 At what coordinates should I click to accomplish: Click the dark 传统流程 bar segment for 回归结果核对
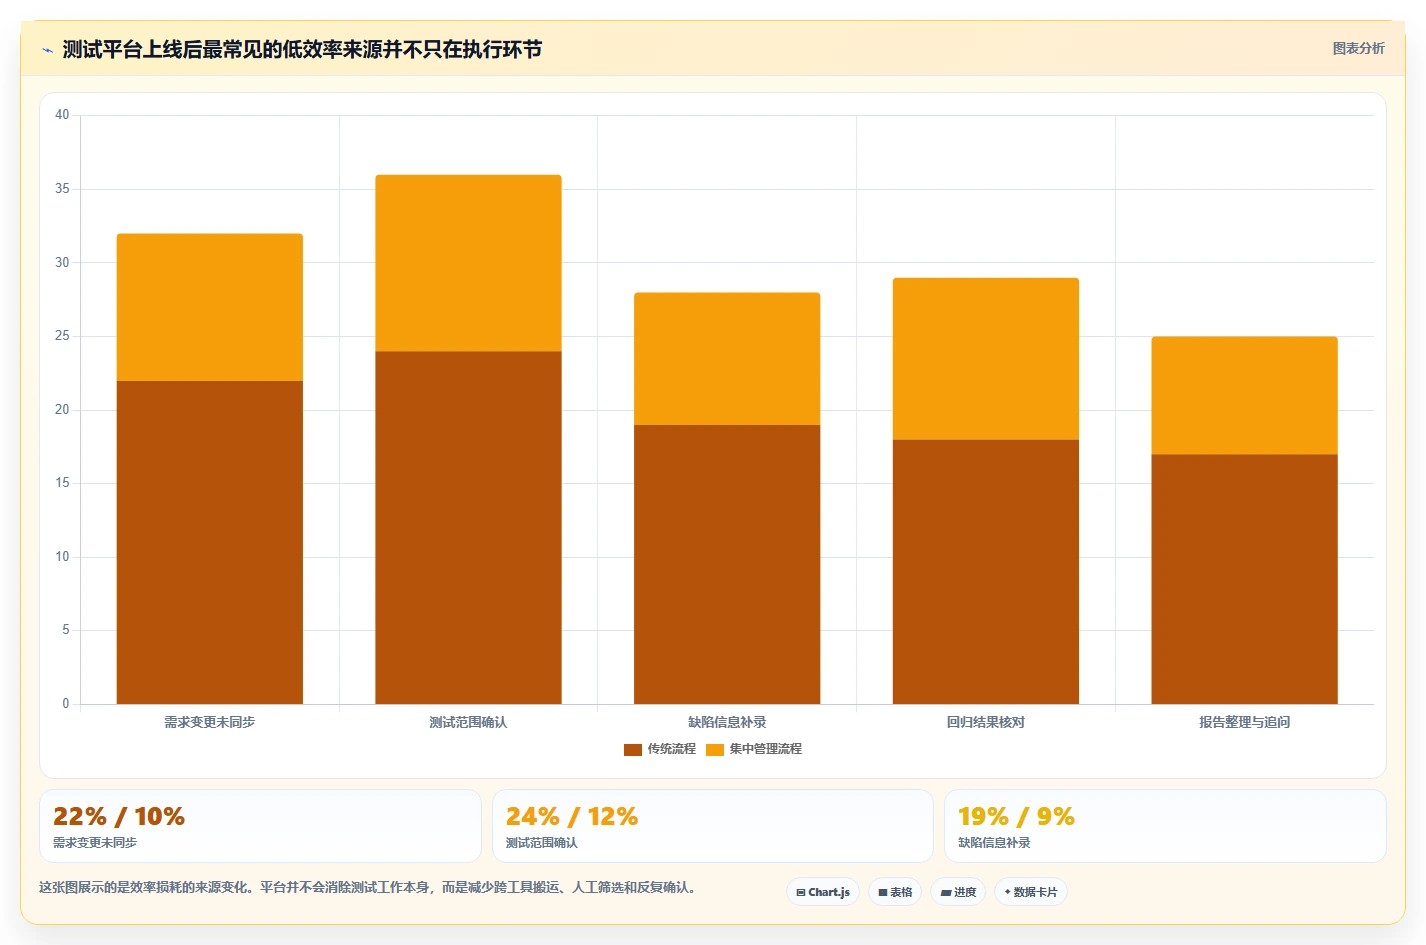click(986, 572)
